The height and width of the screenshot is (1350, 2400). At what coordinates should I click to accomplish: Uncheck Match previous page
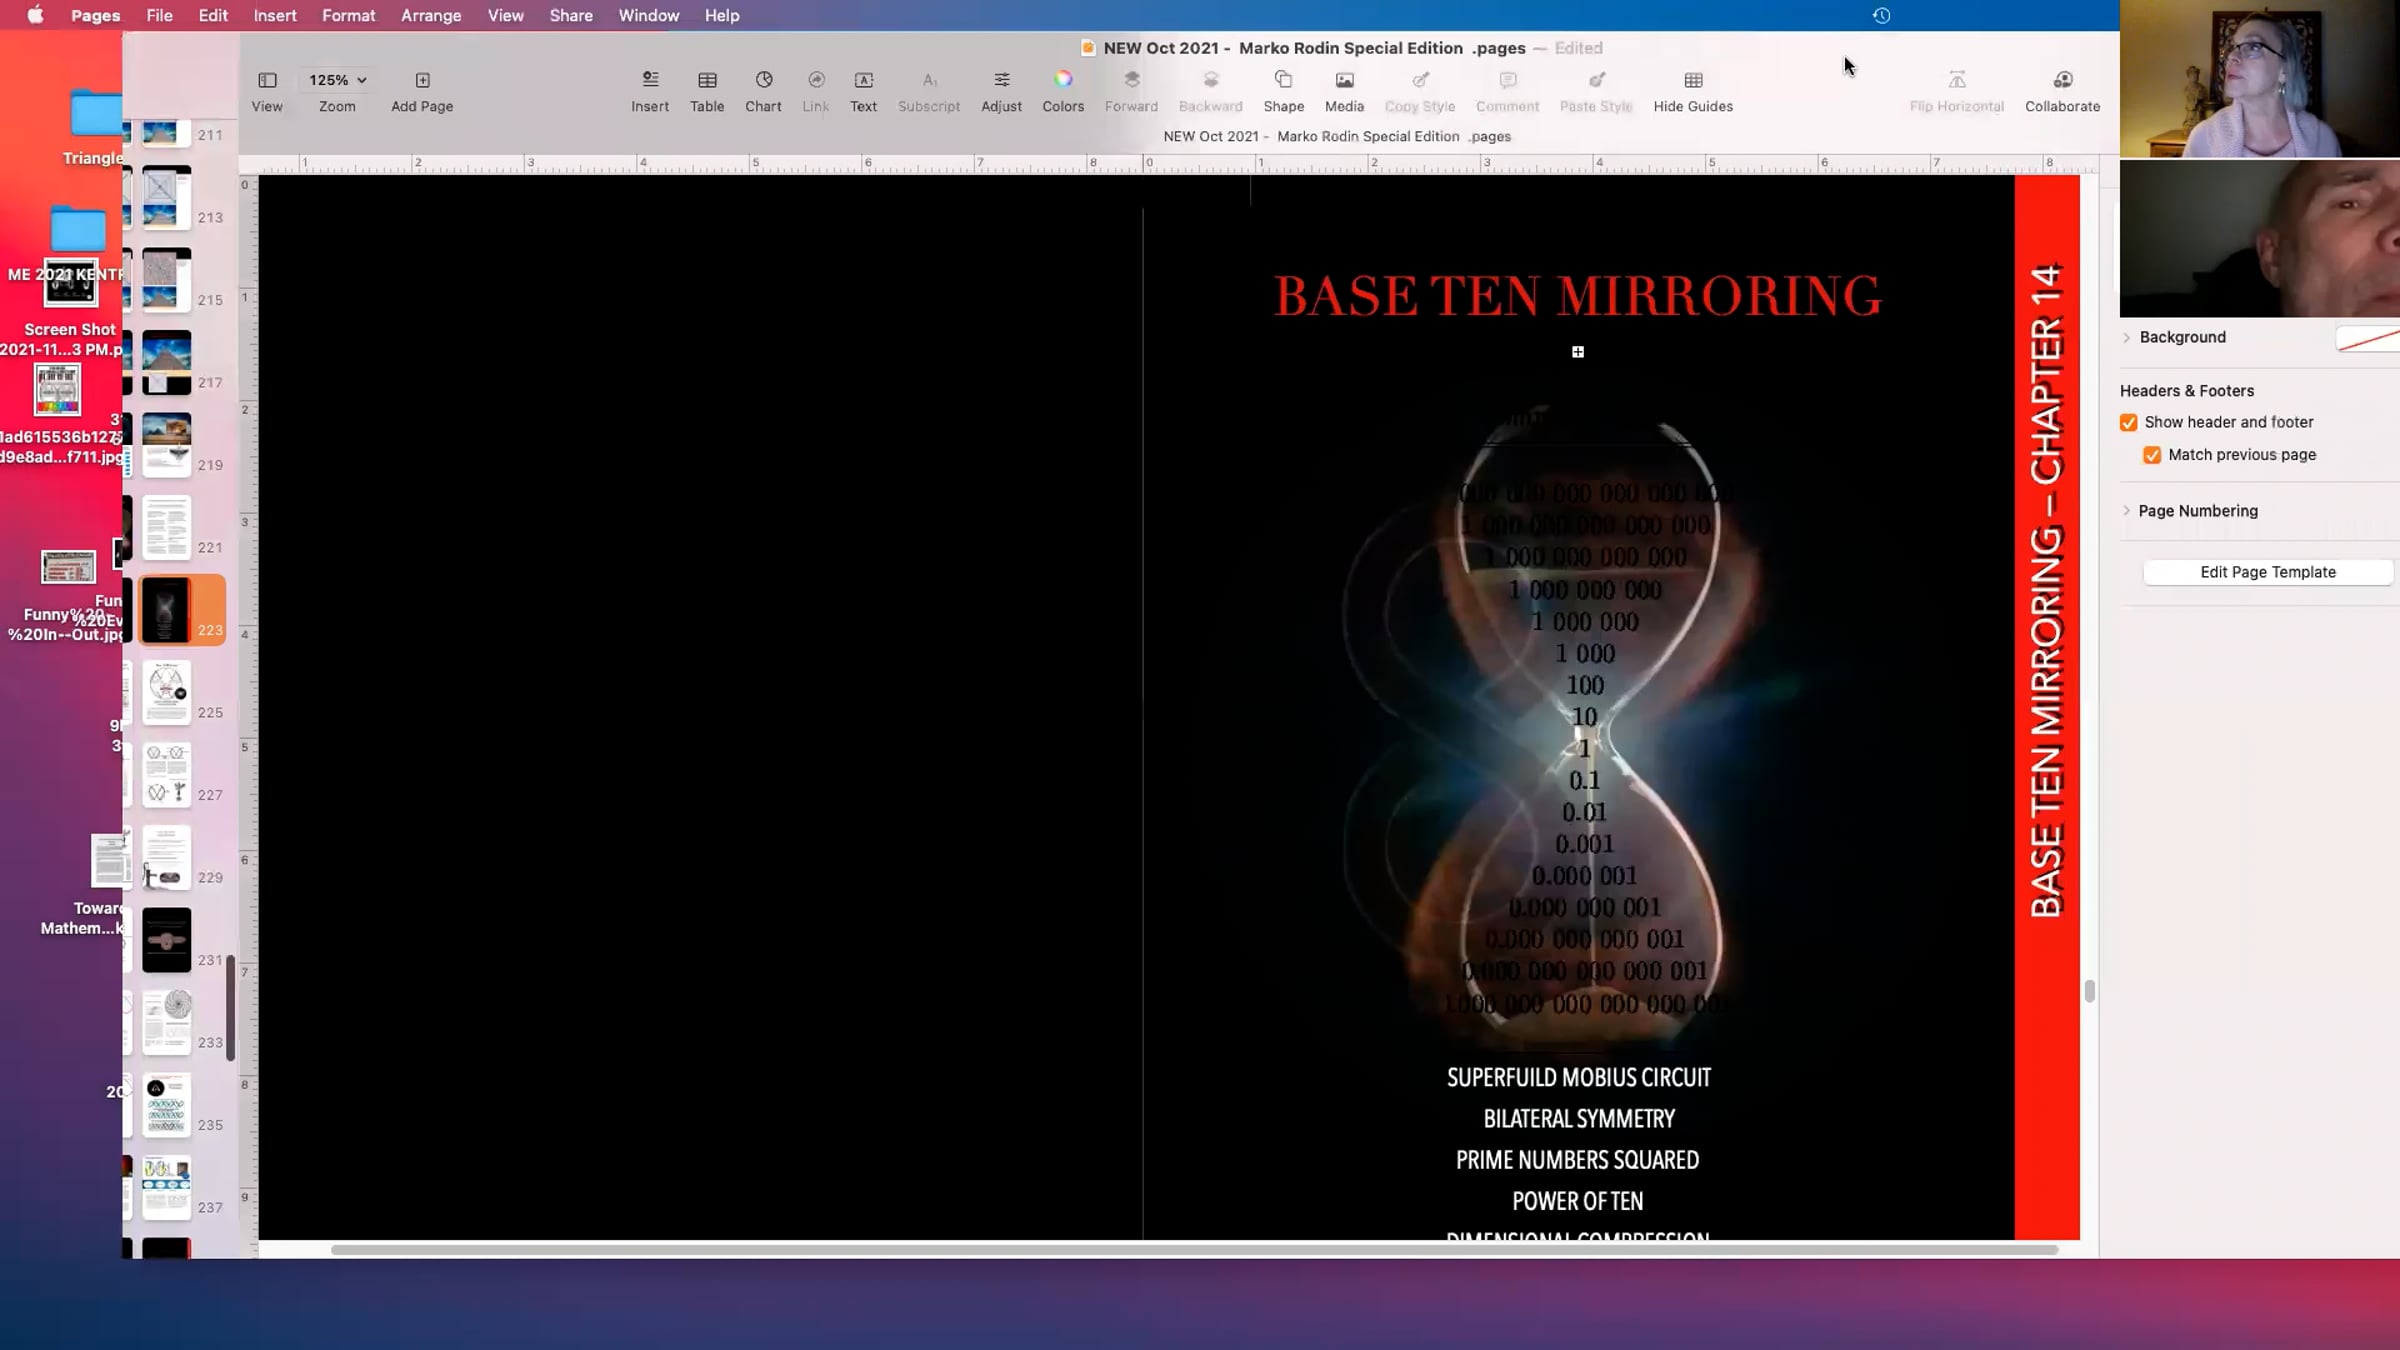pos(2152,455)
